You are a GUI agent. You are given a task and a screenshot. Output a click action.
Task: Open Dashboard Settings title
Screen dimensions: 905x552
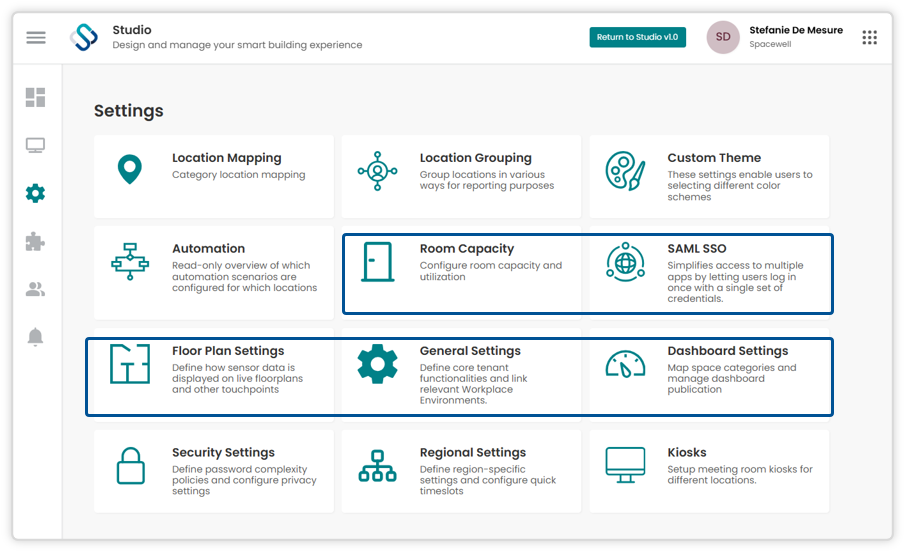pyautogui.click(x=727, y=350)
